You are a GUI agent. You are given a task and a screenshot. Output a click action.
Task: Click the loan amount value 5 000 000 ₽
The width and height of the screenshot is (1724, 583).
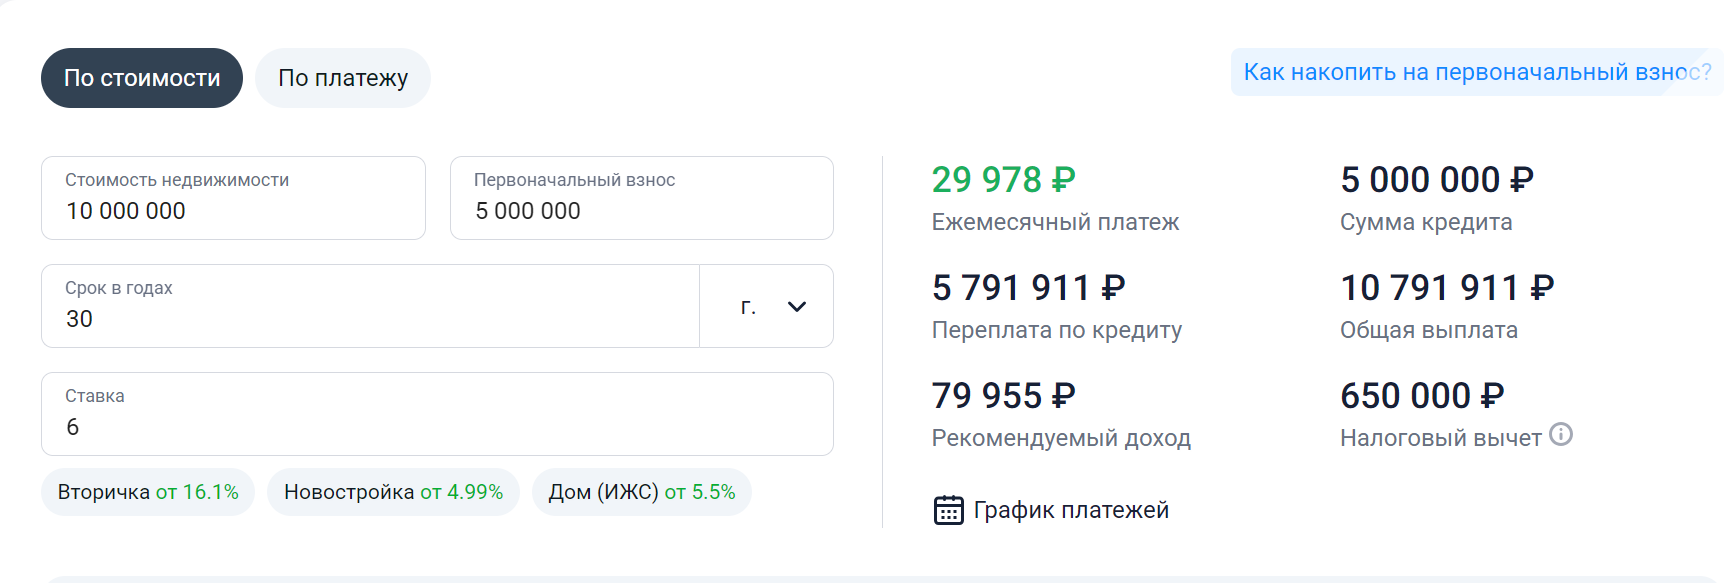tap(1436, 180)
